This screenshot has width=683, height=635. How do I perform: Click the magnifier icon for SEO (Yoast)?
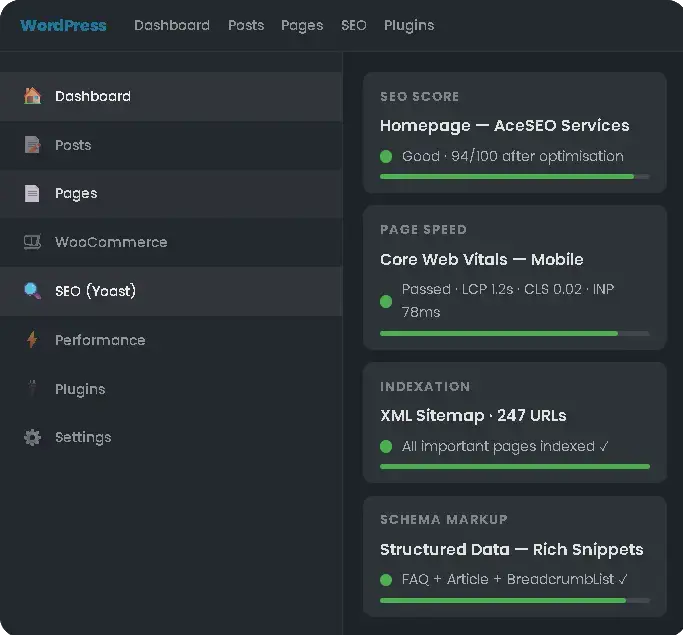[32, 290]
